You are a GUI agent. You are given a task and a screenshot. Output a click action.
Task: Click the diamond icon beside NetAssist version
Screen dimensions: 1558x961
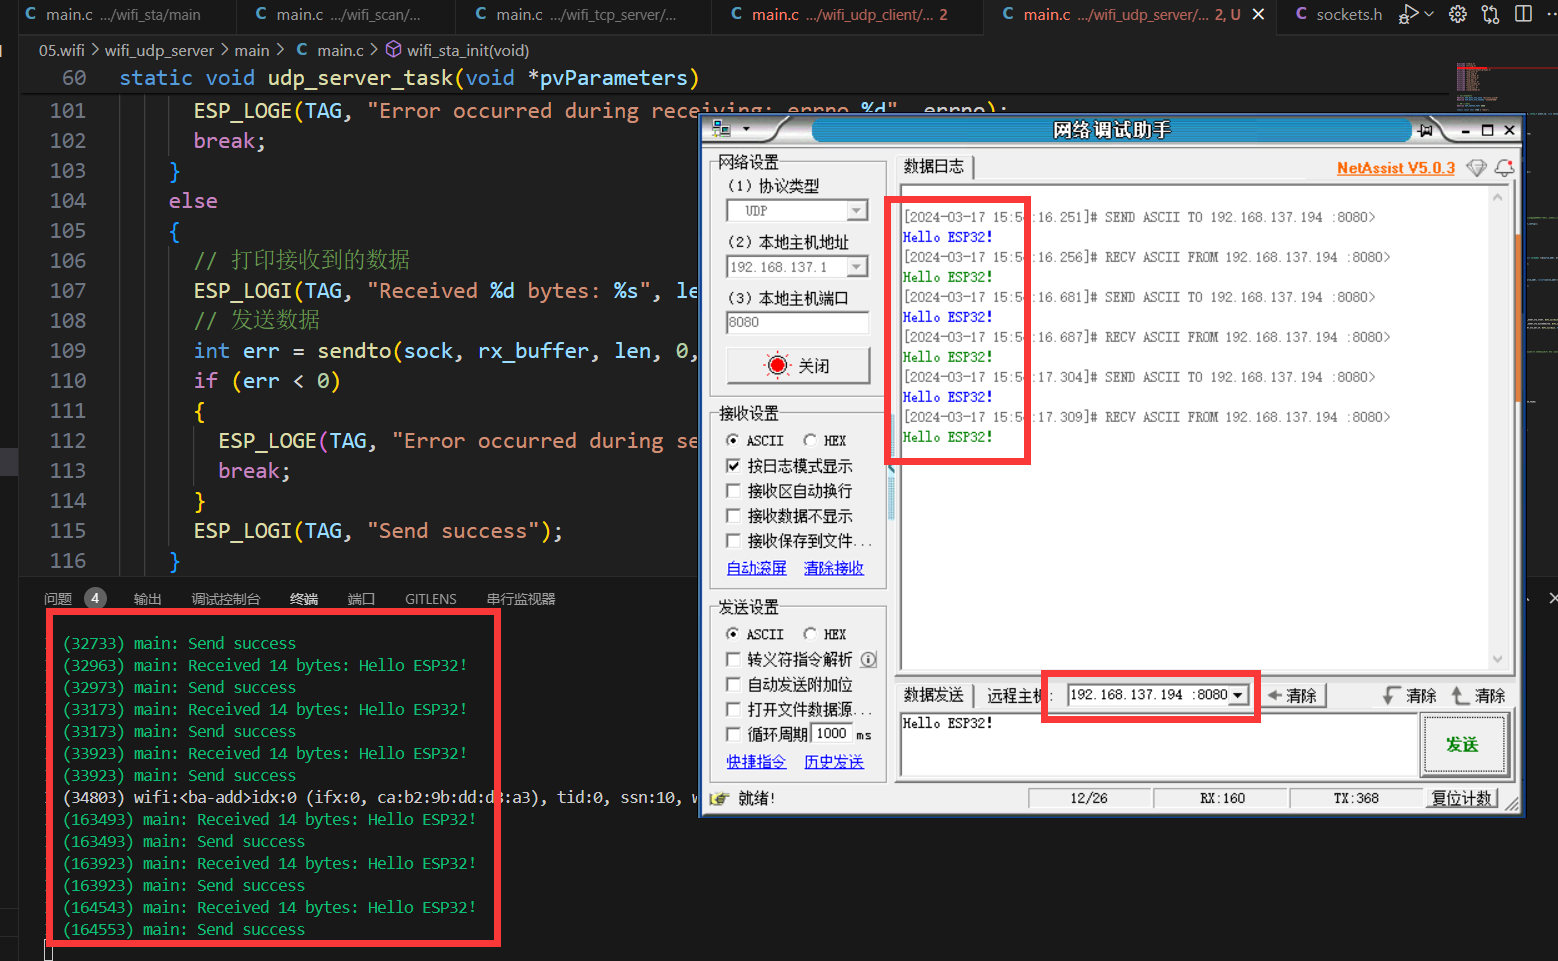click(1476, 168)
